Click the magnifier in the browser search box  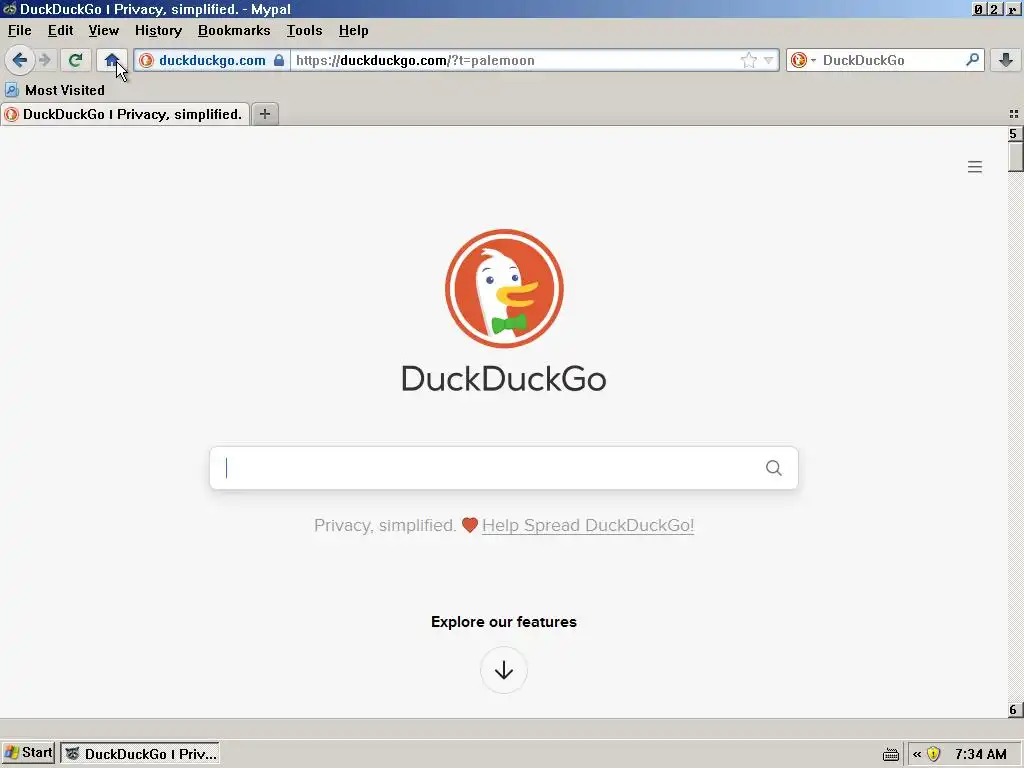[972, 60]
